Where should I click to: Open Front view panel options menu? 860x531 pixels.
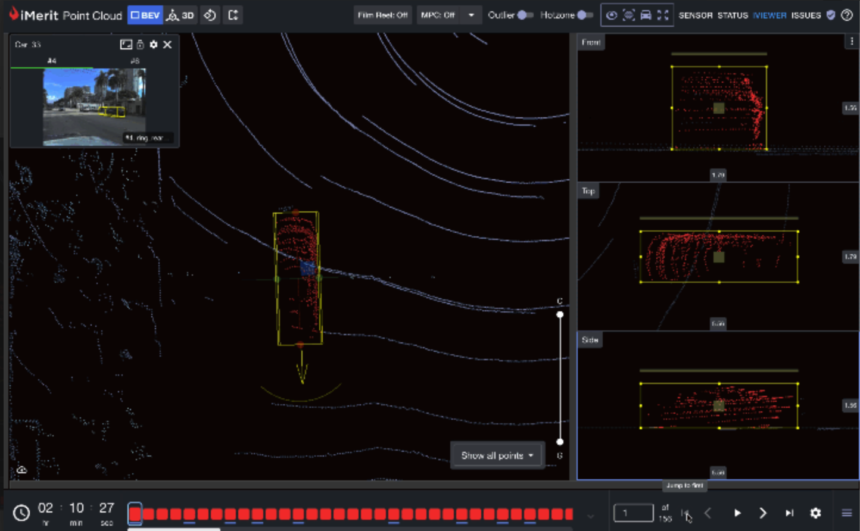tap(852, 42)
